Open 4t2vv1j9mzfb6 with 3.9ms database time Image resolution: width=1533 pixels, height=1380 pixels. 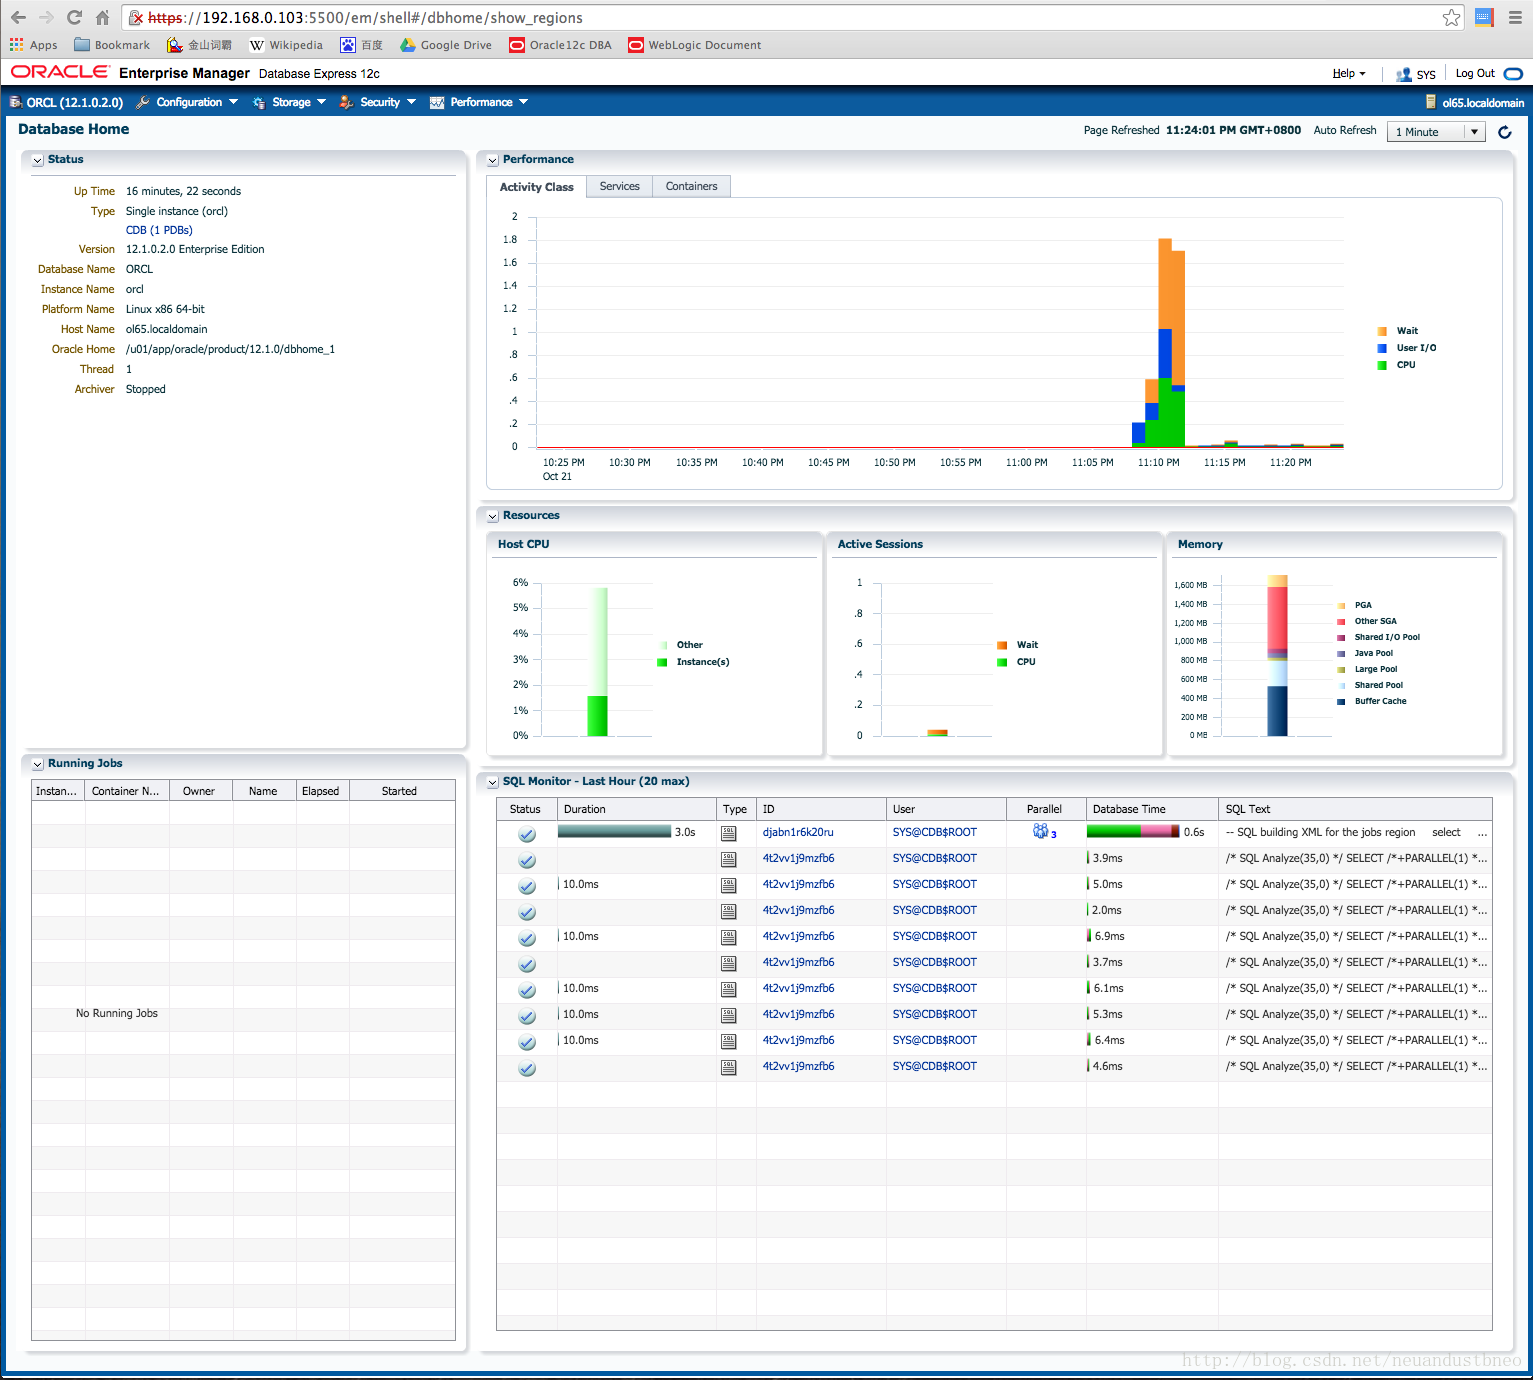tap(797, 858)
